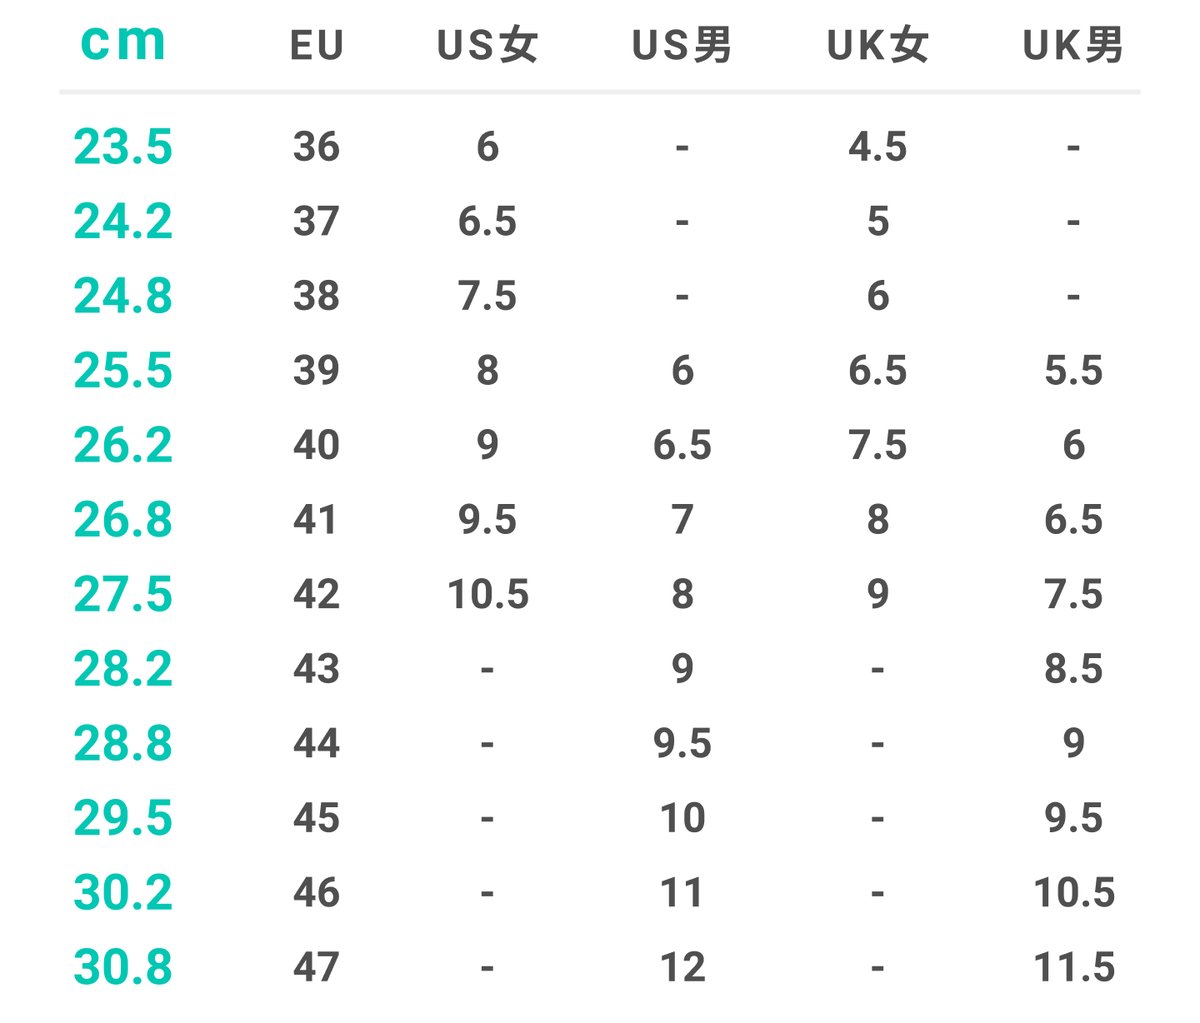Select the EU column header
This screenshot has height=1023, width=1200.
point(317,46)
